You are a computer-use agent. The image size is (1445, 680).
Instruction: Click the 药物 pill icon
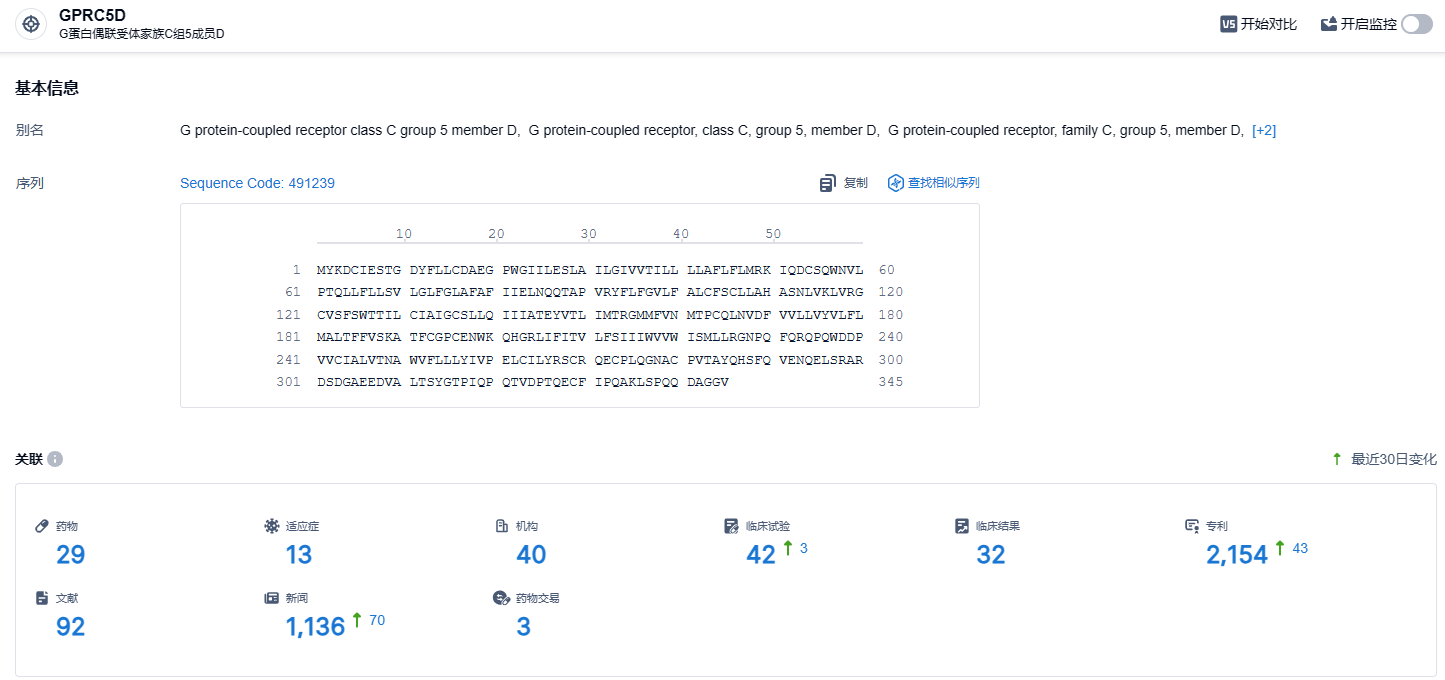[x=42, y=526]
